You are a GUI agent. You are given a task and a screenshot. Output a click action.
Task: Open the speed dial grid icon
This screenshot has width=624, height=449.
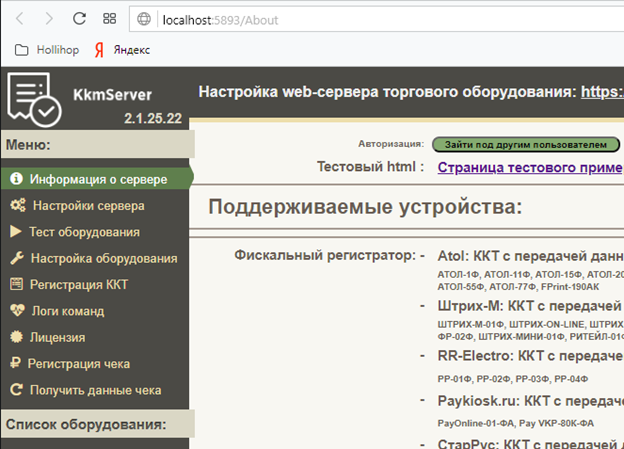(109, 19)
